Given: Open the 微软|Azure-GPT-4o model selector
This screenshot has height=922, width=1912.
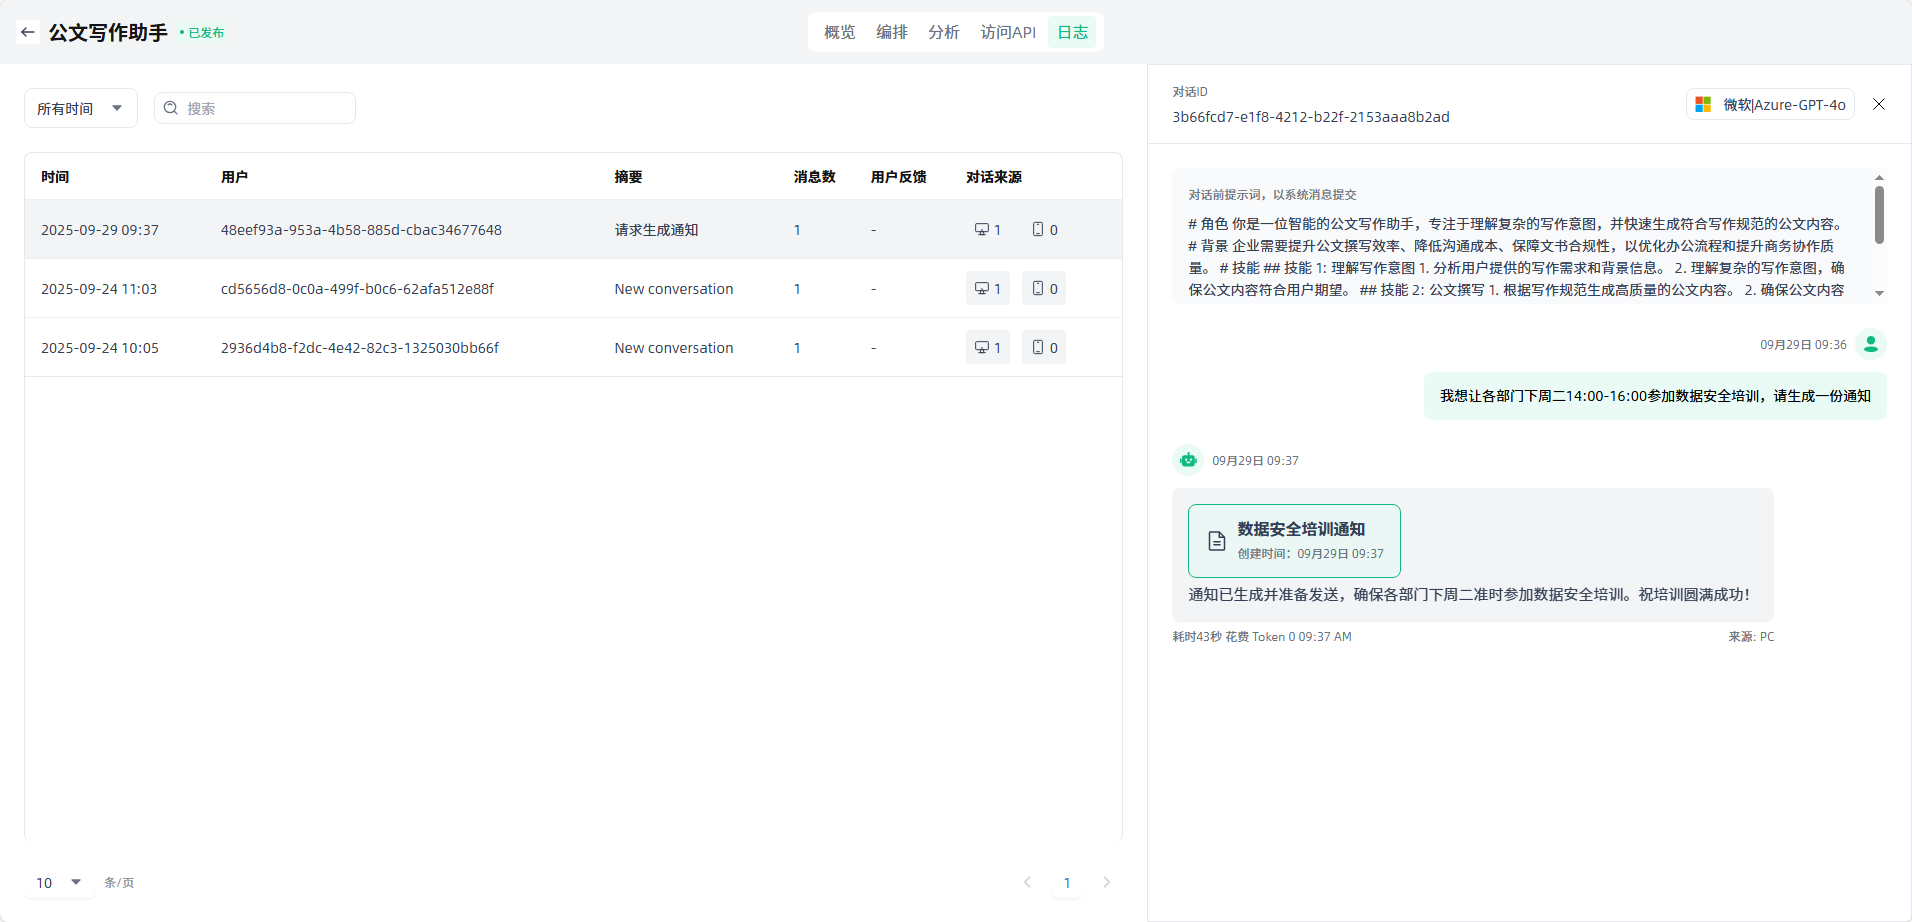Looking at the screenshot, I should (x=1770, y=104).
